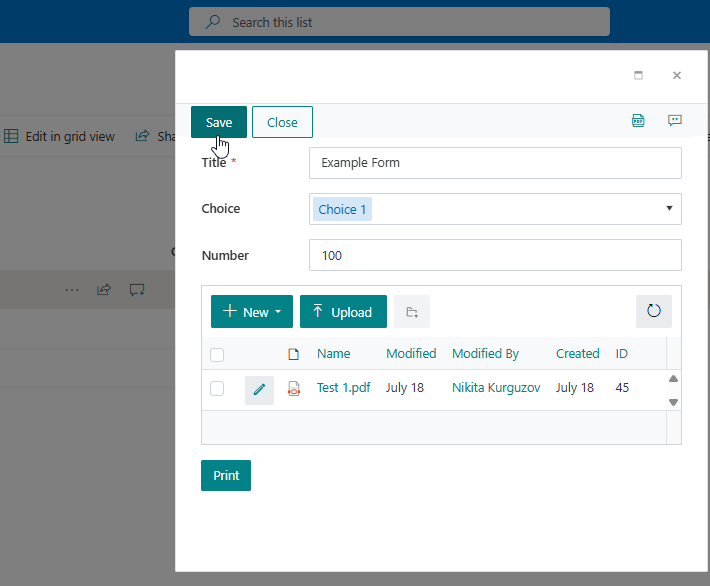710x586 pixels.
Task: Click the move-to-folder icon beside Upload
Action: click(x=412, y=312)
